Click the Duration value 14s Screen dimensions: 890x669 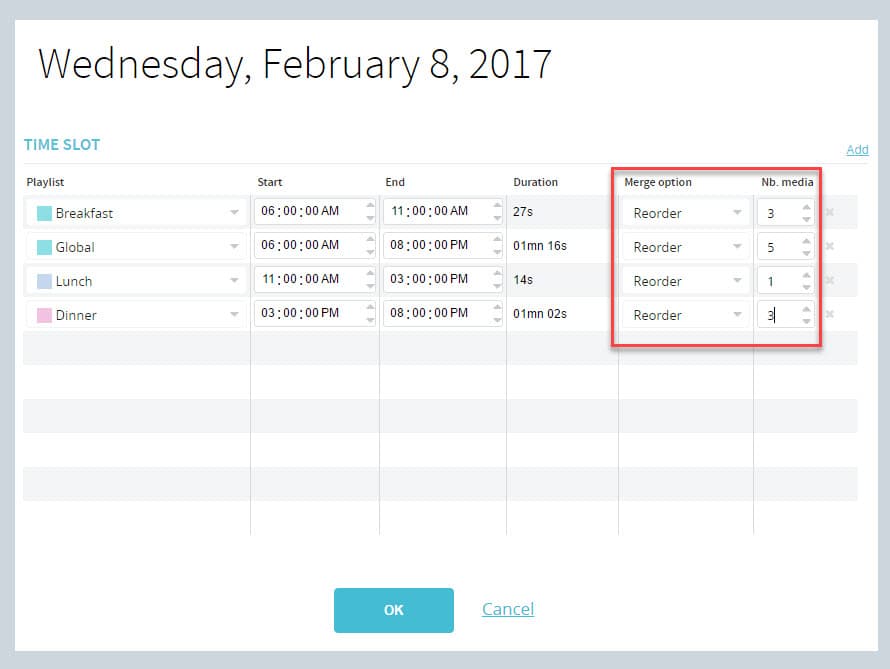(523, 280)
